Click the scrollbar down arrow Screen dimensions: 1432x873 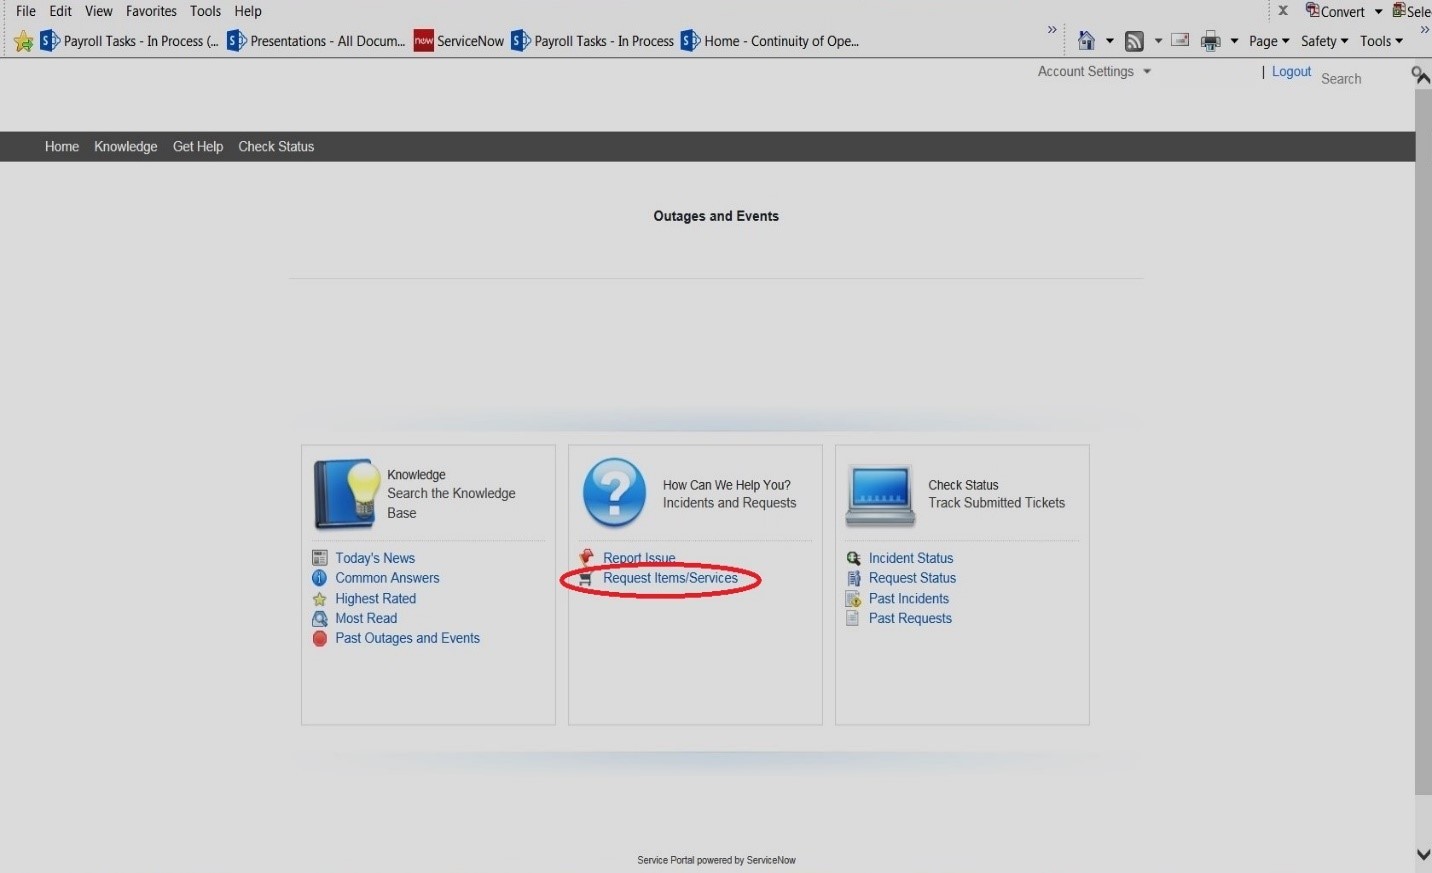(1422, 855)
